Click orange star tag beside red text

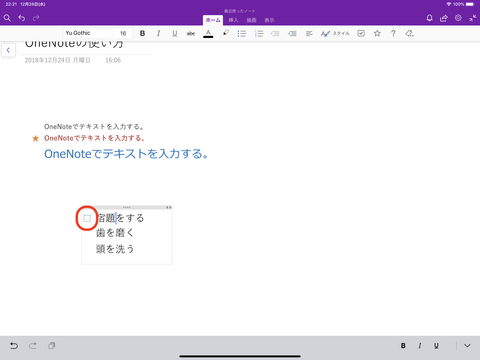35,138
